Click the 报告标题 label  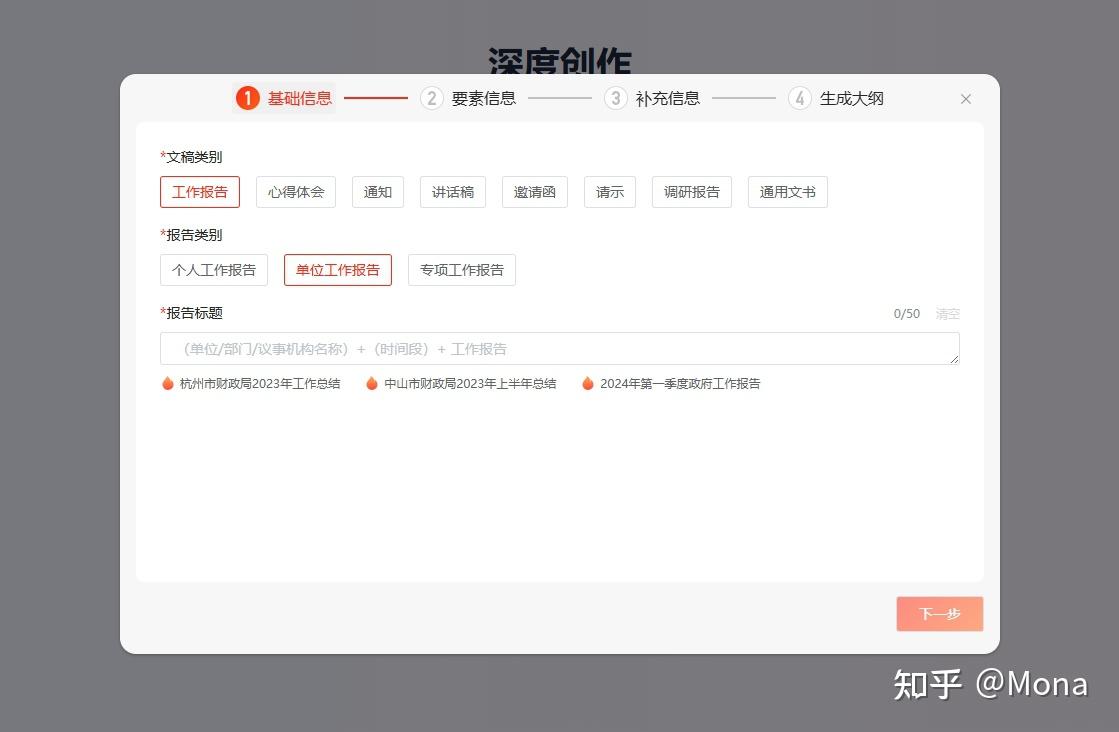coord(191,313)
